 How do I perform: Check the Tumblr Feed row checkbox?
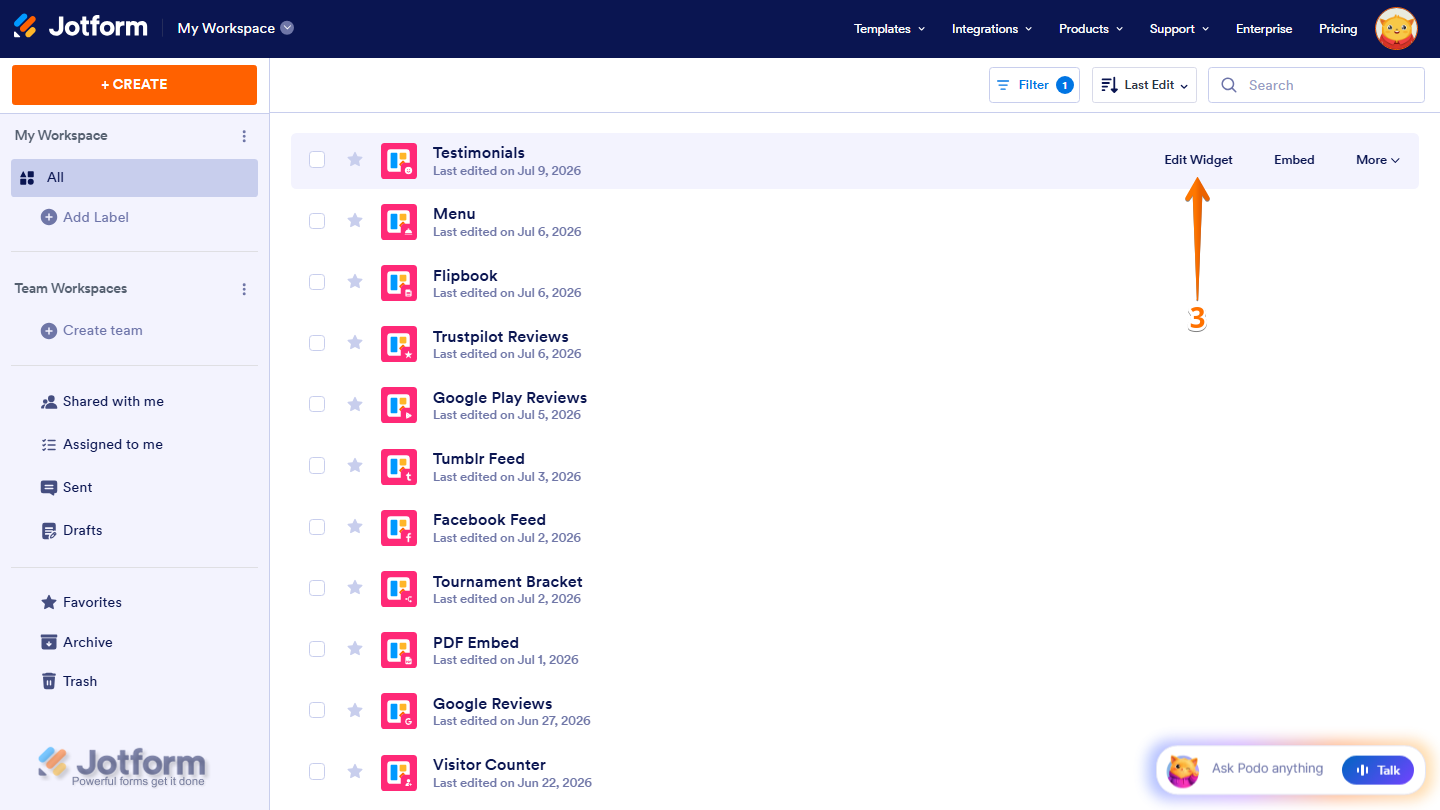click(x=317, y=465)
